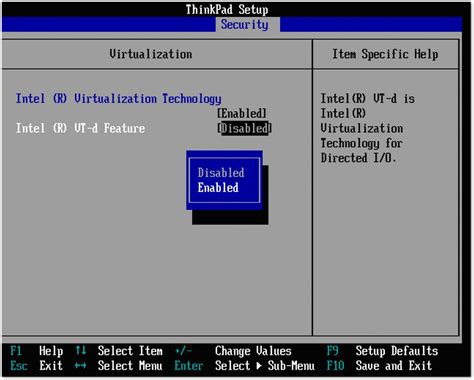Click the ThinkPad Setup title
Viewport: 474px width, 380px height.
227,9
